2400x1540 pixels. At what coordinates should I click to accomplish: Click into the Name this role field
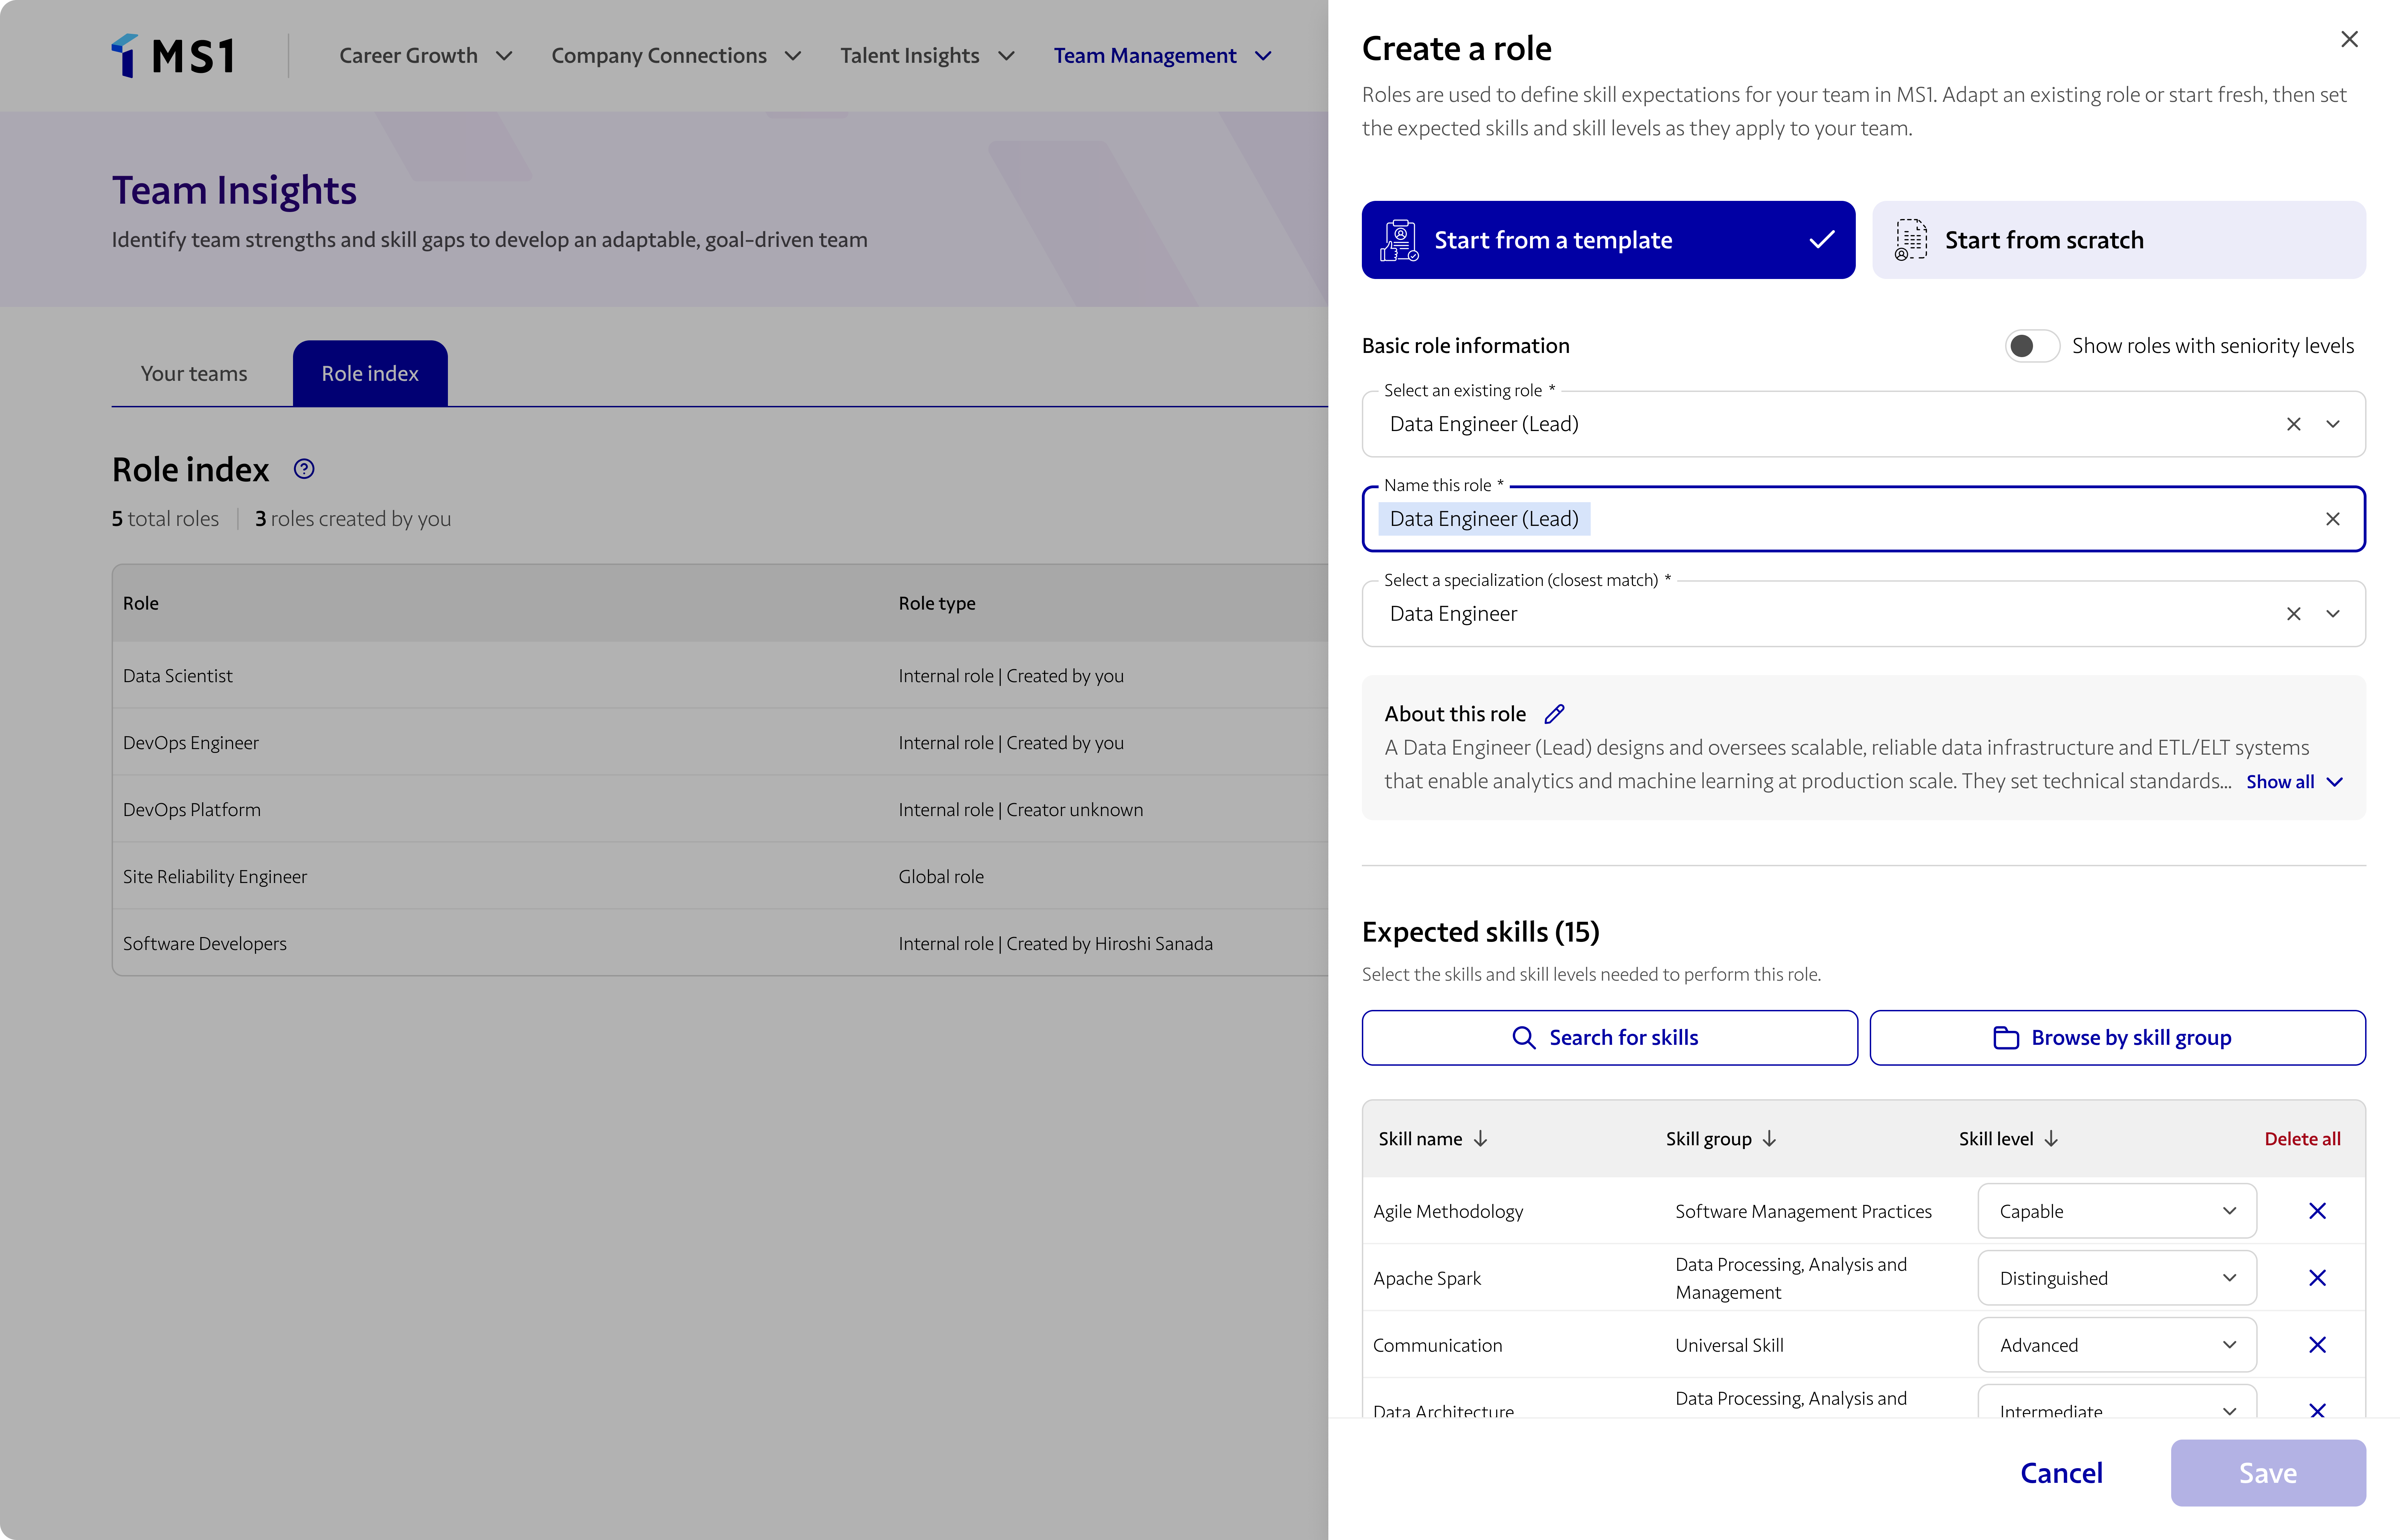click(1864, 519)
